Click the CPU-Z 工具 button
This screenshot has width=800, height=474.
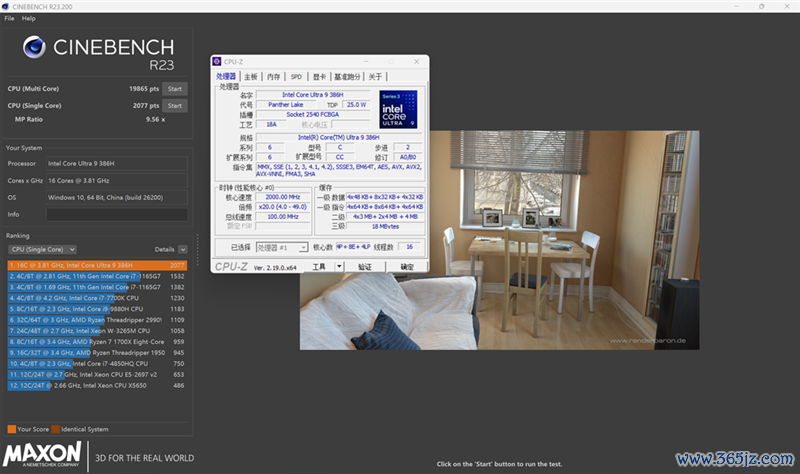click(319, 267)
